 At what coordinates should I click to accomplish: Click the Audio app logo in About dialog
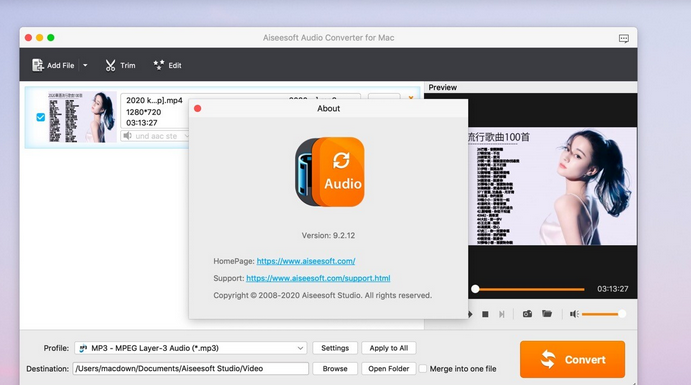330,172
